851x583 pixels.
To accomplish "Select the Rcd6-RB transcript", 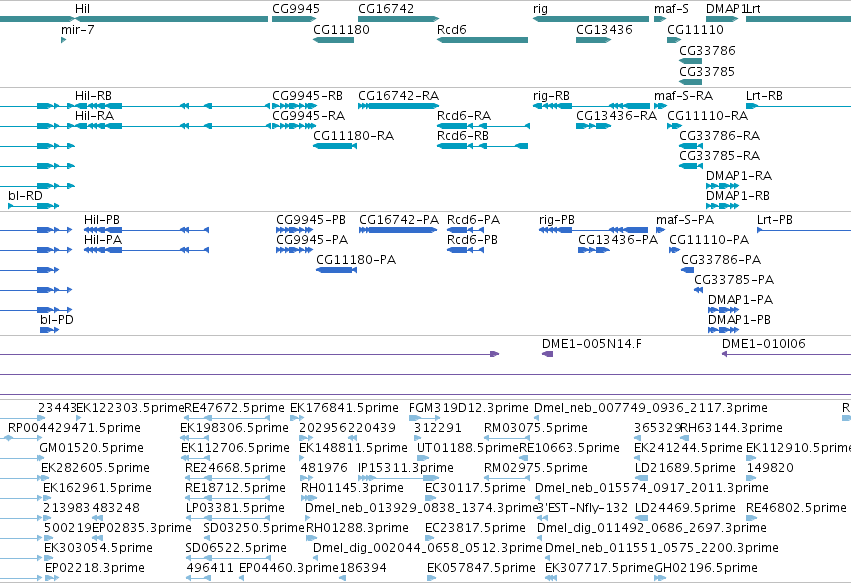I will (x=482, y=145).
